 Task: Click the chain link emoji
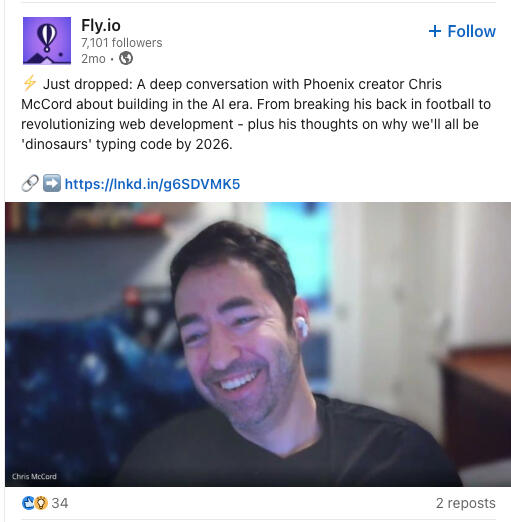coord(30,183)
